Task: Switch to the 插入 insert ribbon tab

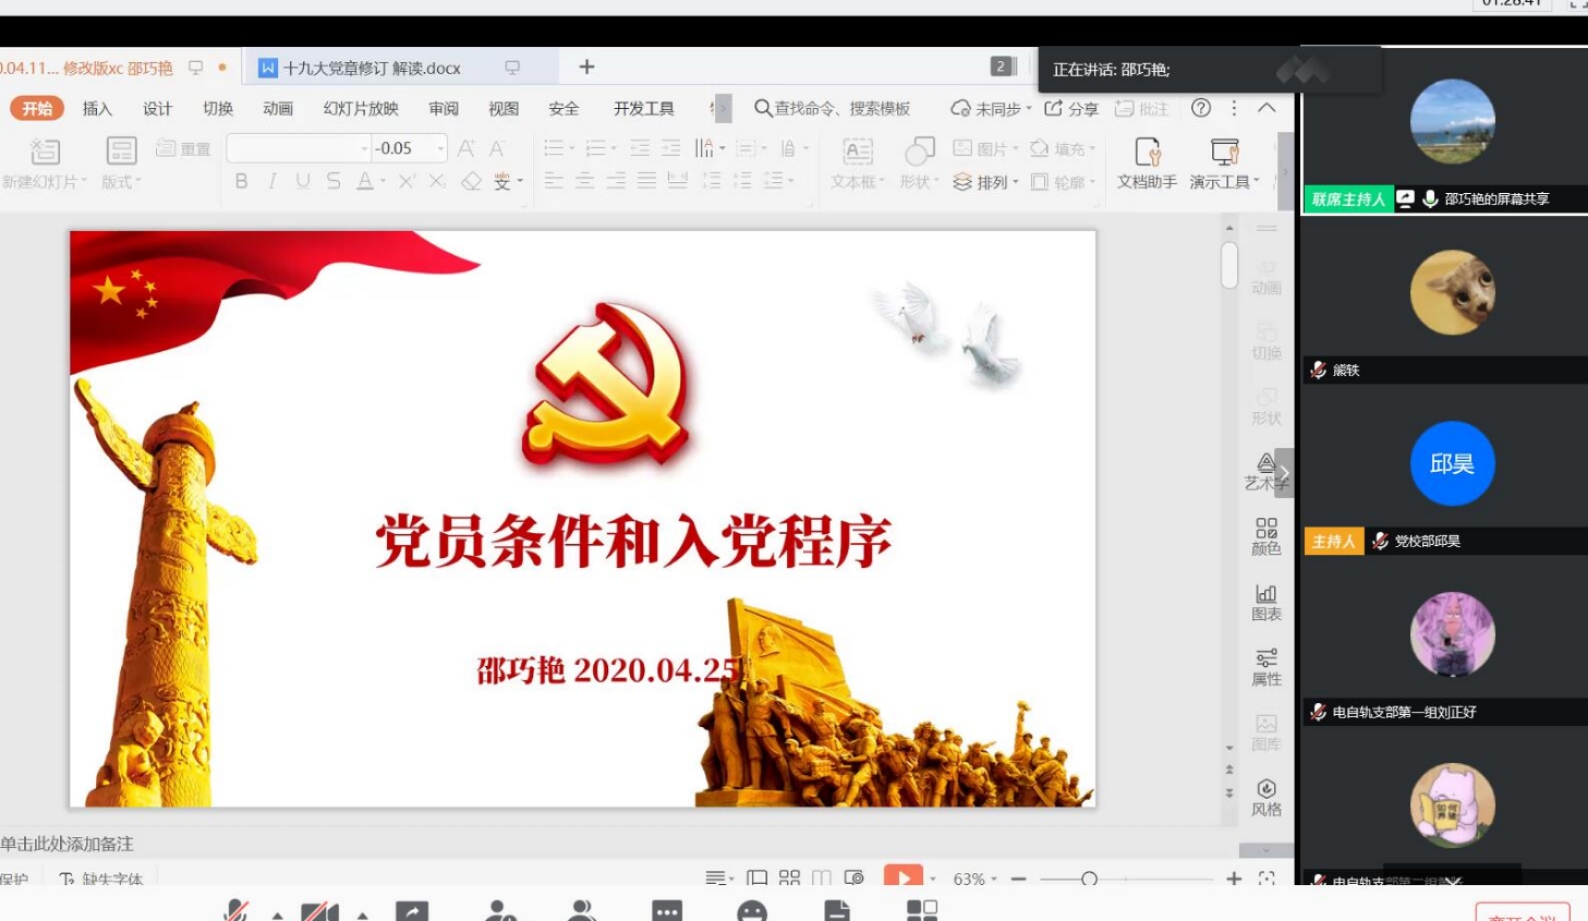Action: click(97, 109)
